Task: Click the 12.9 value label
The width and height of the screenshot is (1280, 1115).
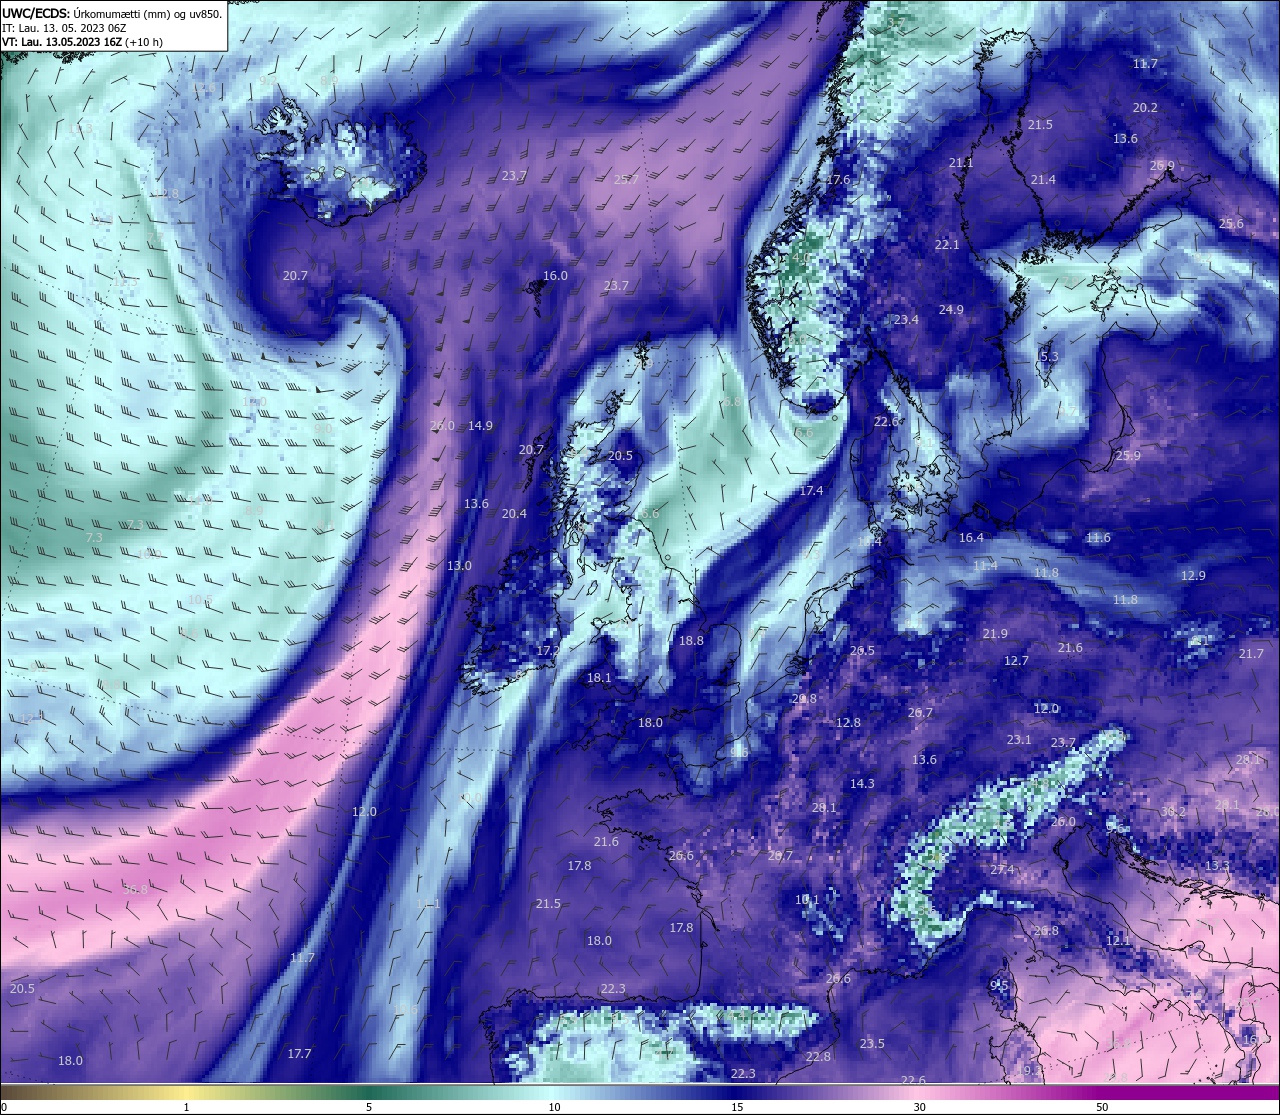Action: [x=1193, y=576]
